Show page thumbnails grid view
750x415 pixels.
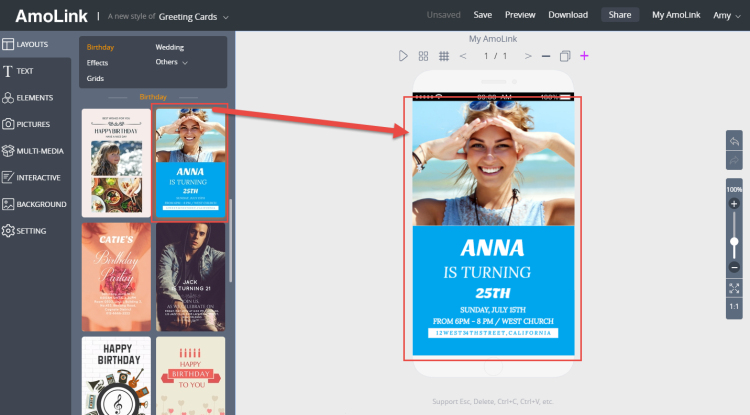(x=423, y=56)
